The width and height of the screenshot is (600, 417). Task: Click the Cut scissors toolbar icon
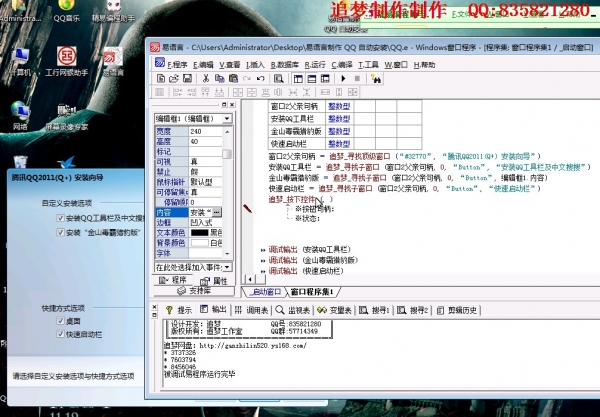pyautogui.click(x=206, y=78)
